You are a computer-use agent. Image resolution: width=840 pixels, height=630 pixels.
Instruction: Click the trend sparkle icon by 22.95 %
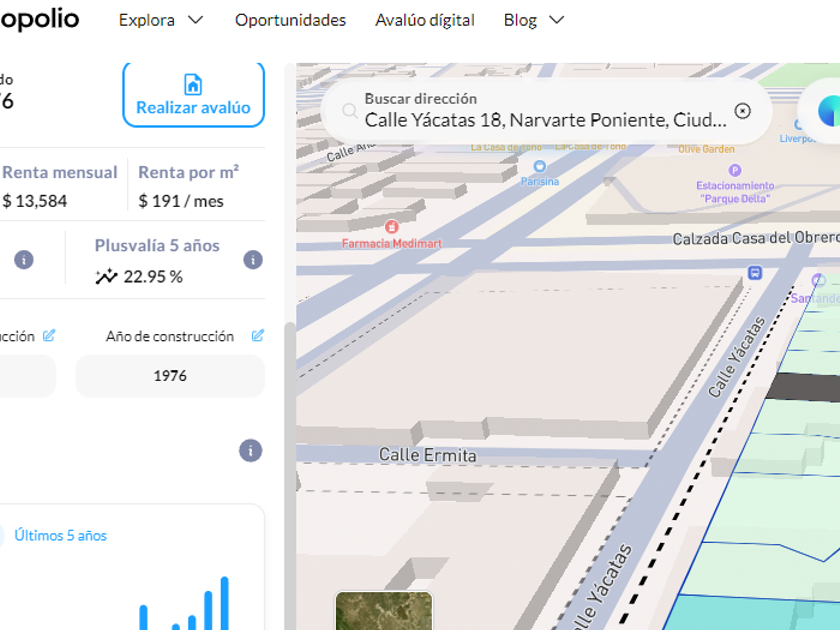[106, 276]
